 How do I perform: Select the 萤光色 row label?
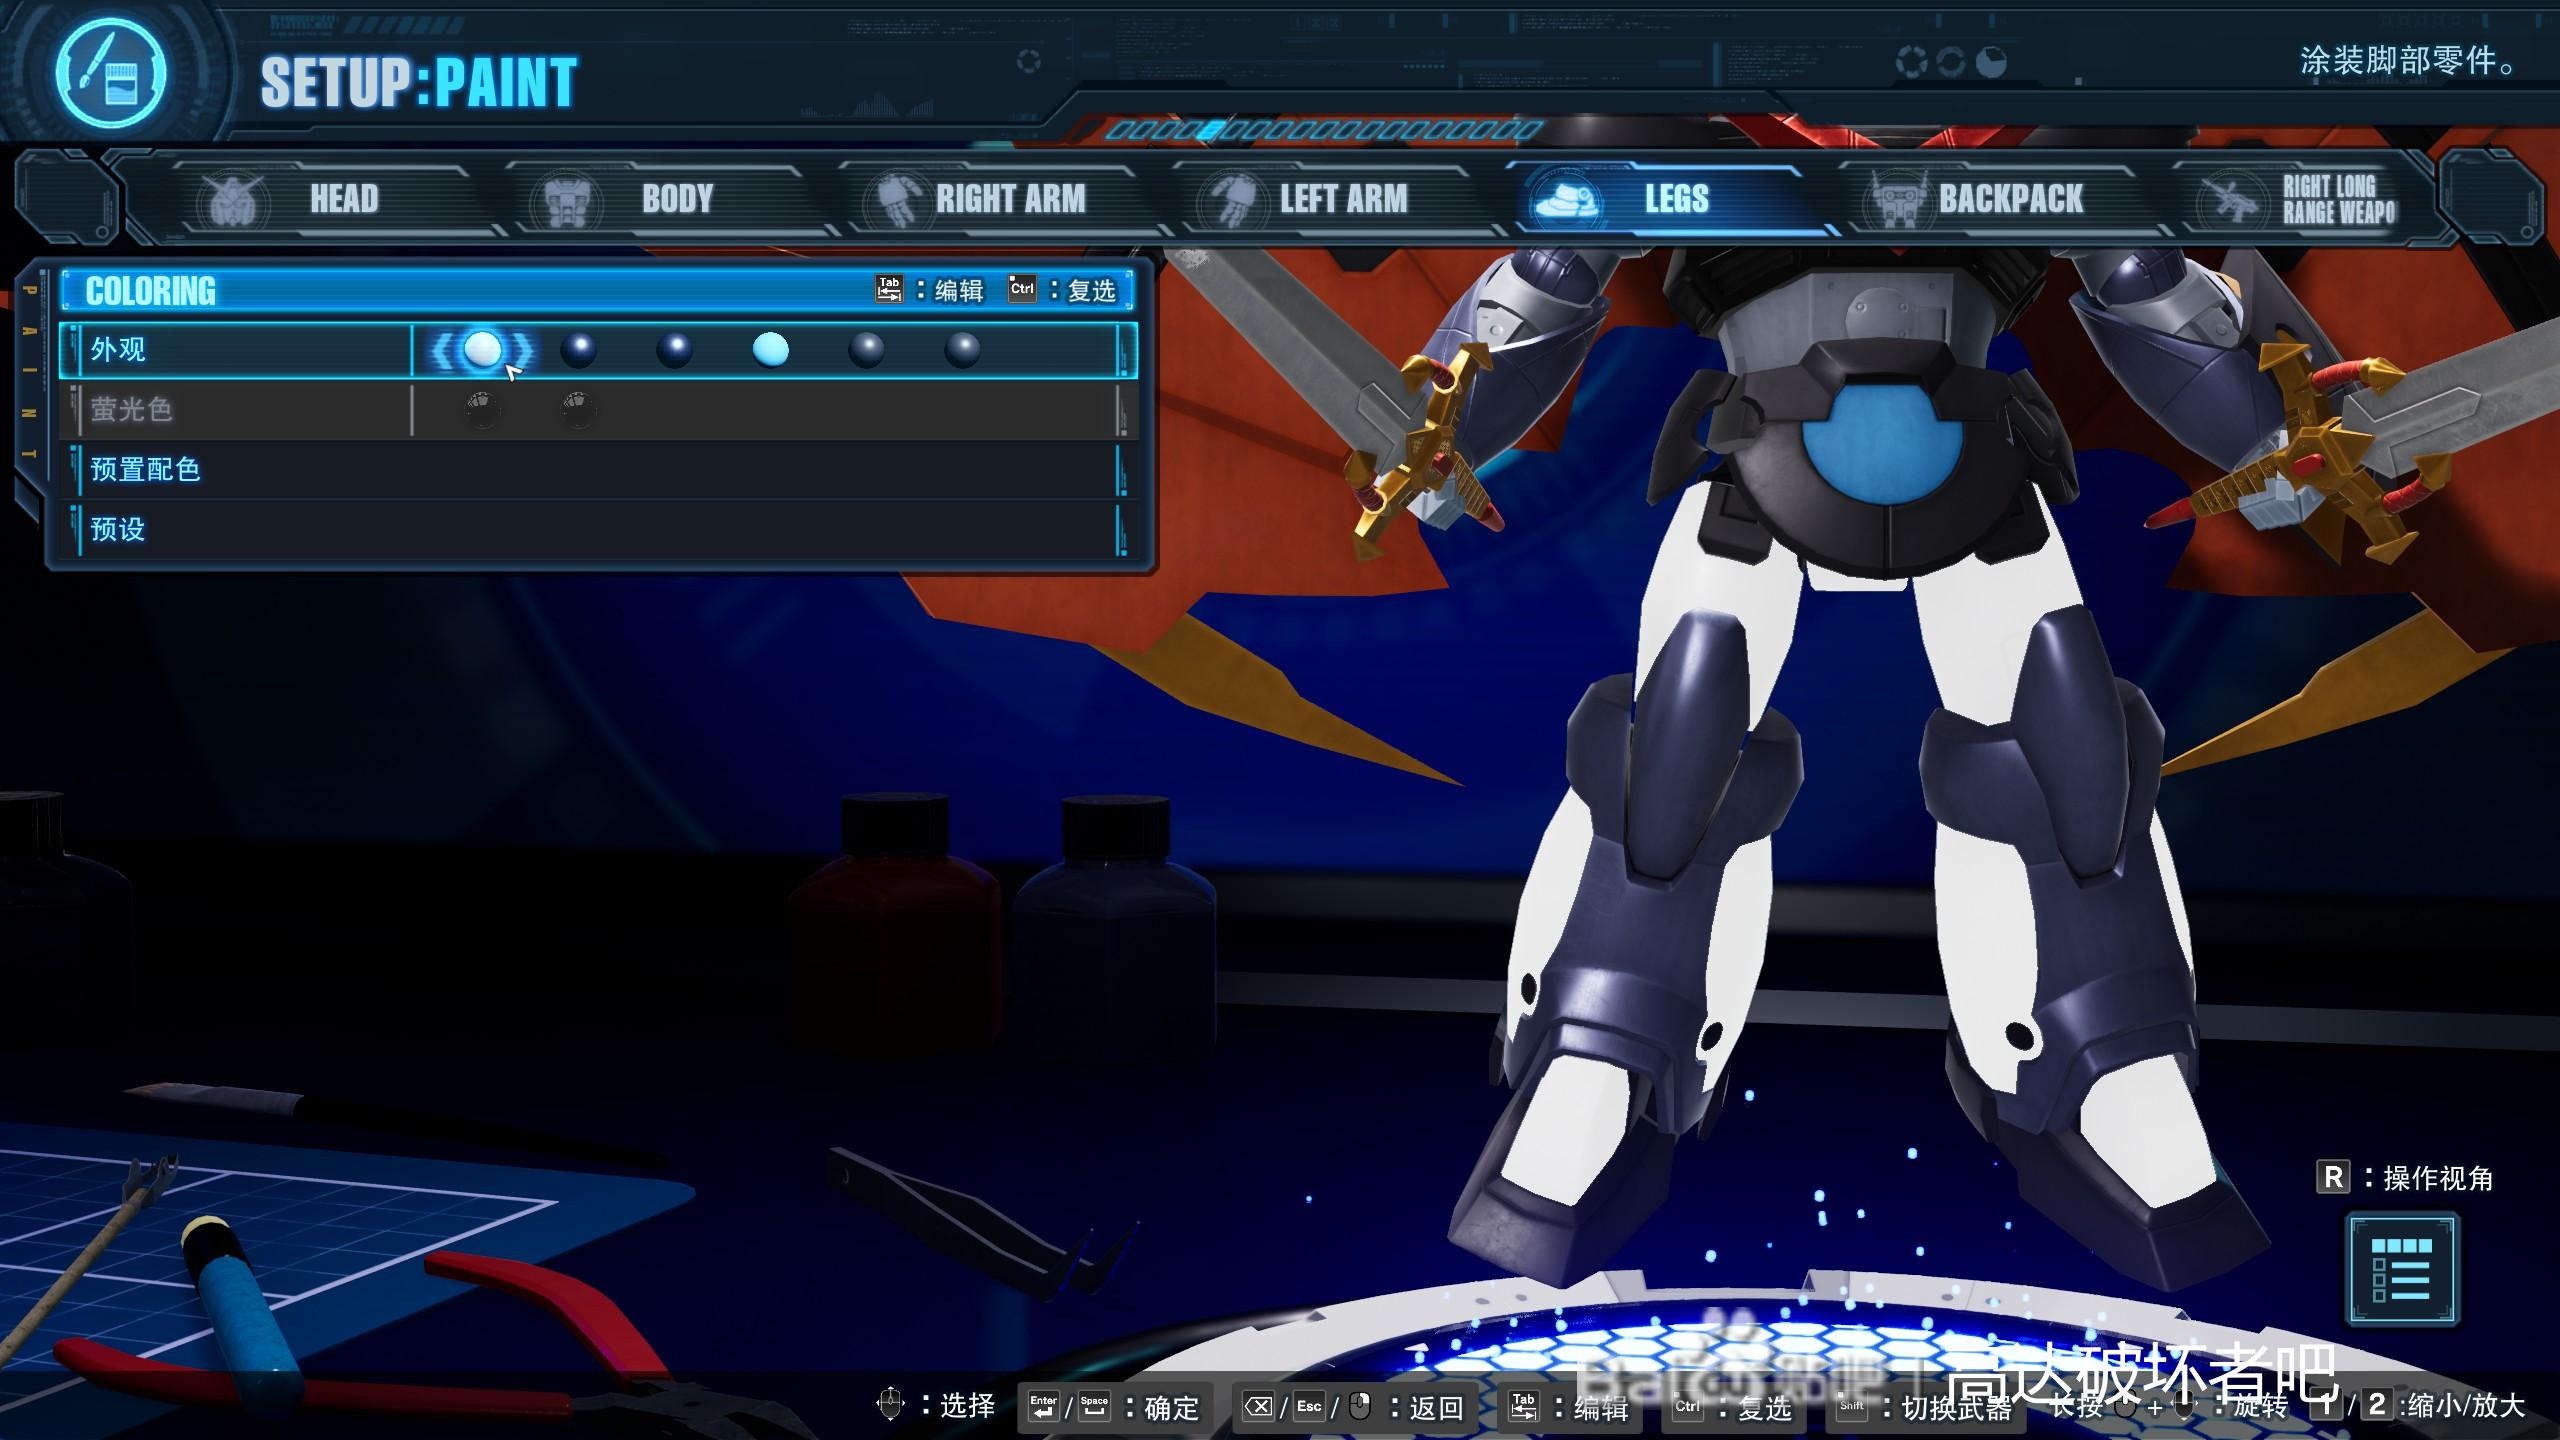point(131,409)
